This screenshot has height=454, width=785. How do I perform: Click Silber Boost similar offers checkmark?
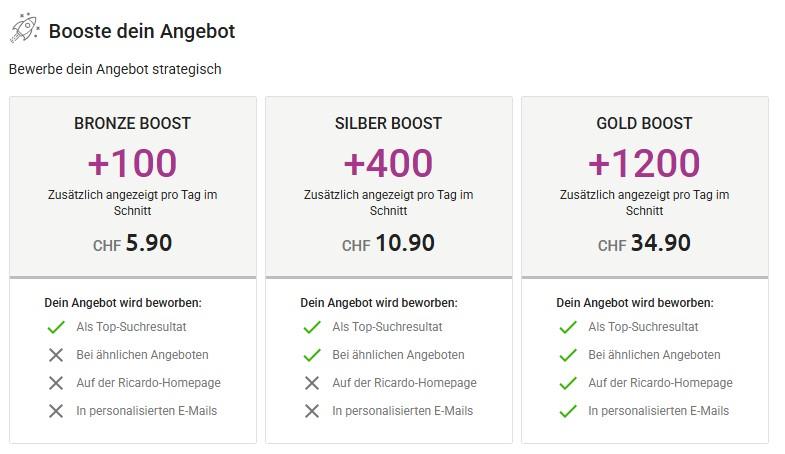312,355
